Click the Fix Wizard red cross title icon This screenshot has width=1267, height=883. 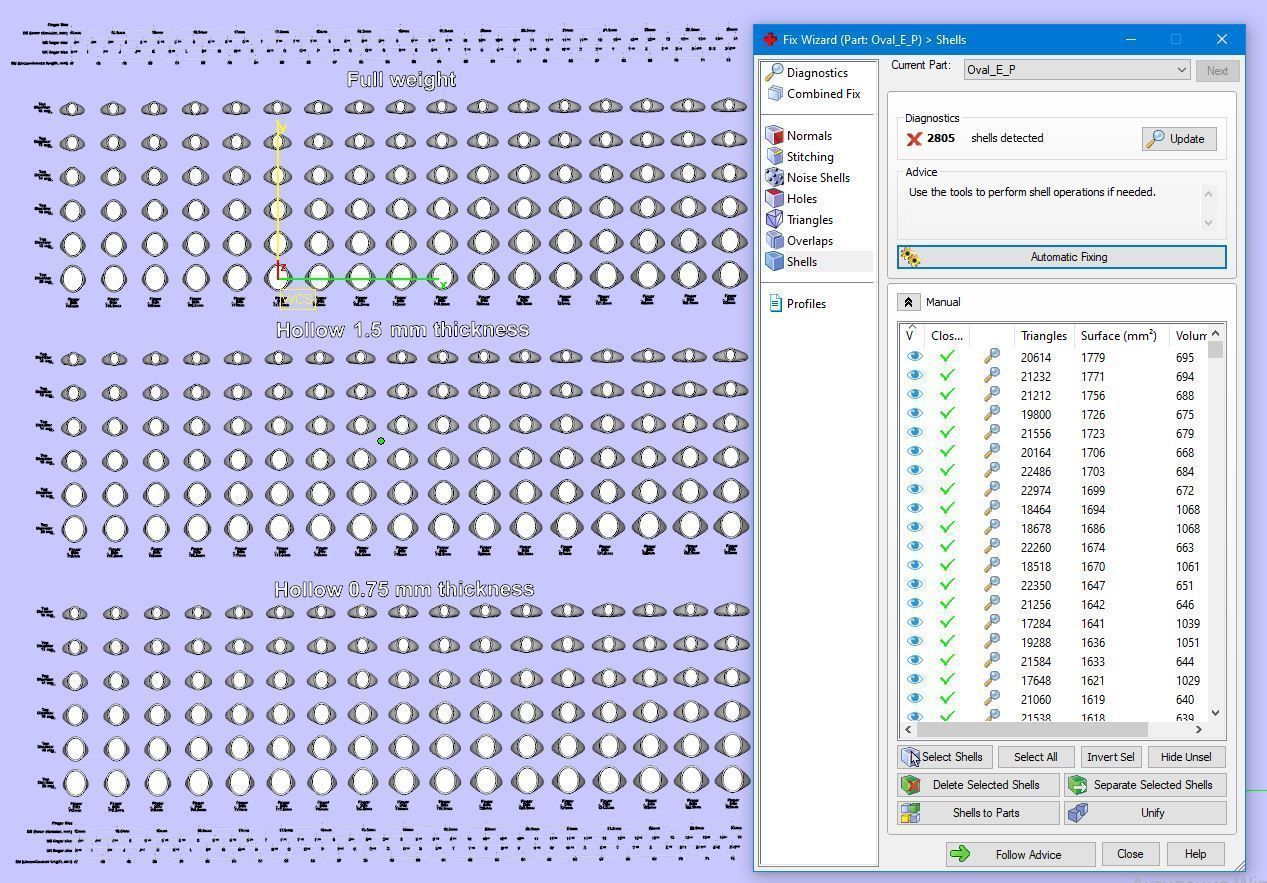769,40
